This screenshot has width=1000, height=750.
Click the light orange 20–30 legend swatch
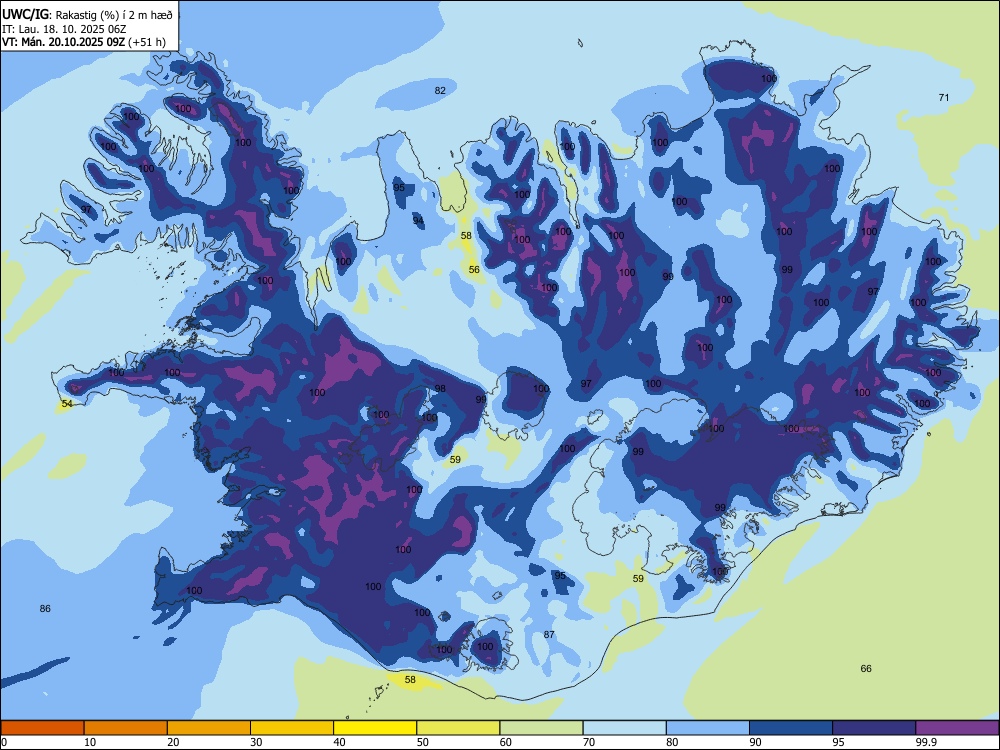coord(209,728)
